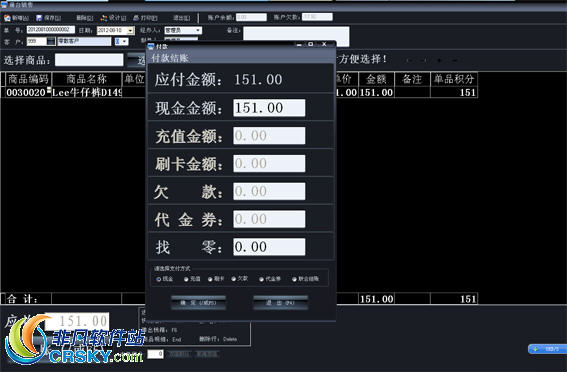
Task: Click the 设计 (Design) toolbar icon
Action: (104, 18)
